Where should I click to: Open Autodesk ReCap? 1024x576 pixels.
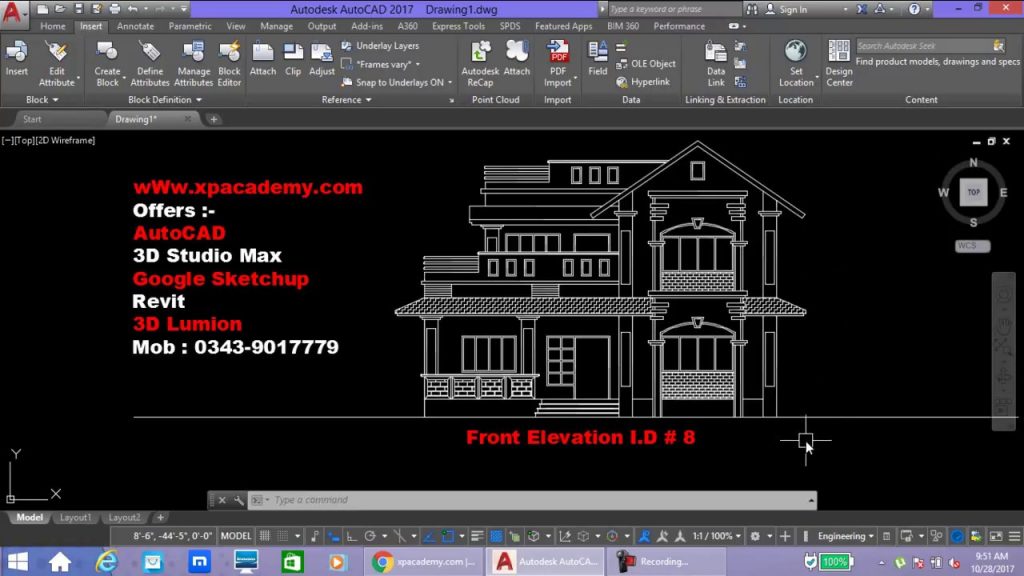pos(480,64)
